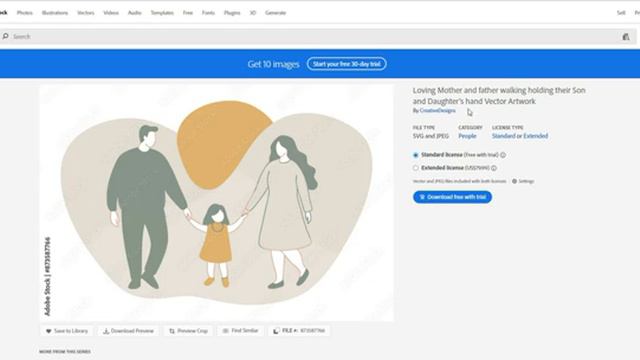Open the Standard or Extended license link
The height and width of the screenshot is (360, 640).
coord(520,136)
